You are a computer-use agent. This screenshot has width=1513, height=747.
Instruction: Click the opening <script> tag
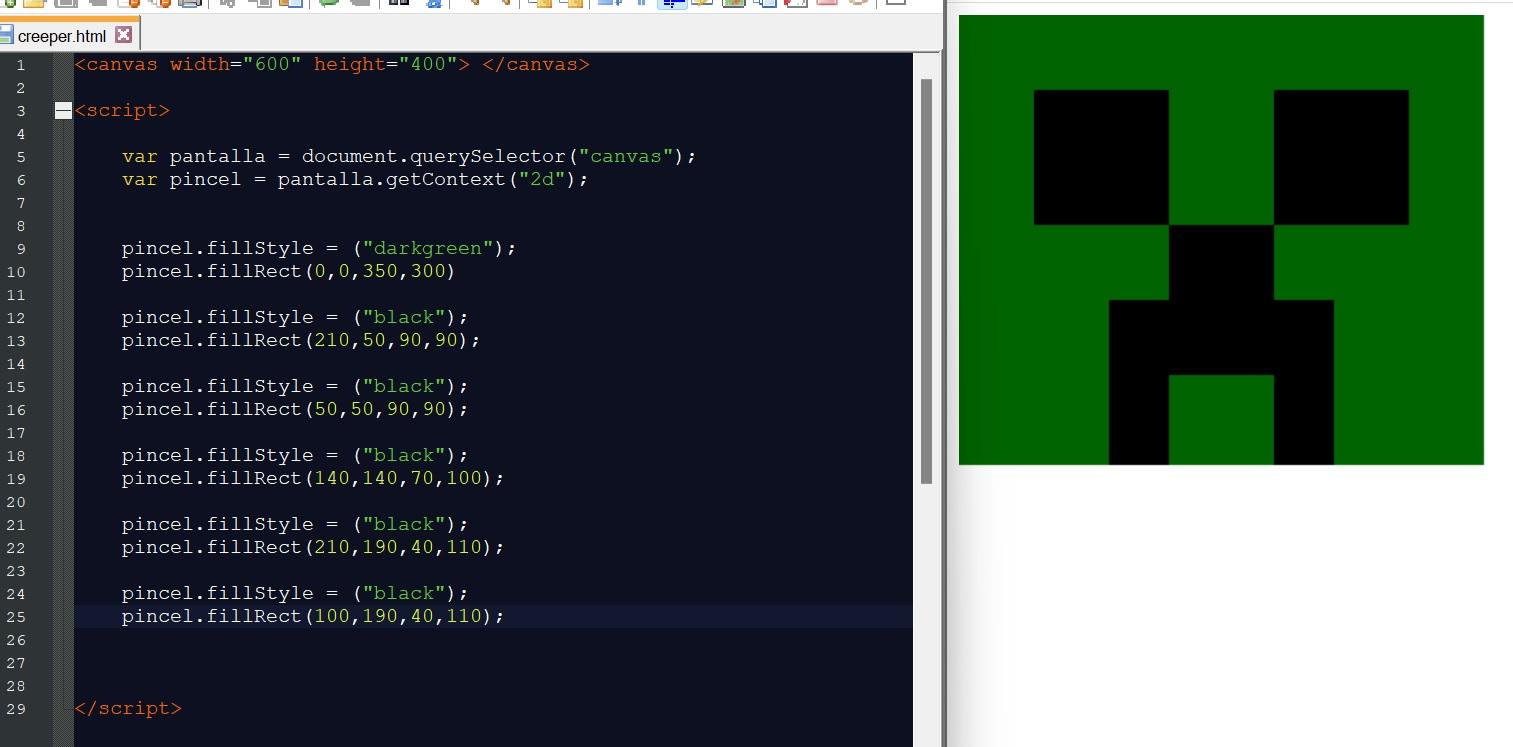point(123,110)
